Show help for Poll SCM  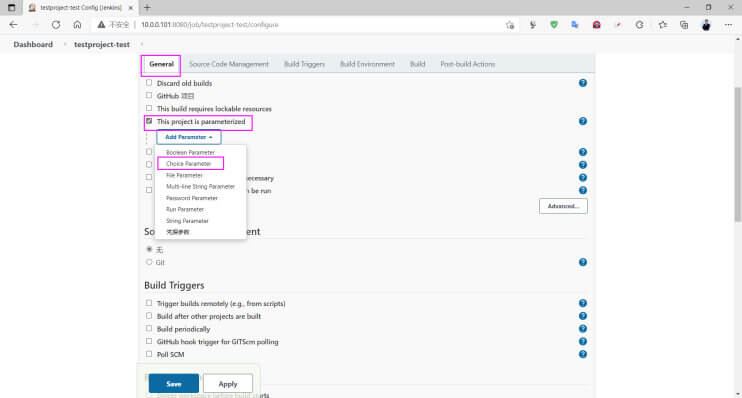pos(583,354)
